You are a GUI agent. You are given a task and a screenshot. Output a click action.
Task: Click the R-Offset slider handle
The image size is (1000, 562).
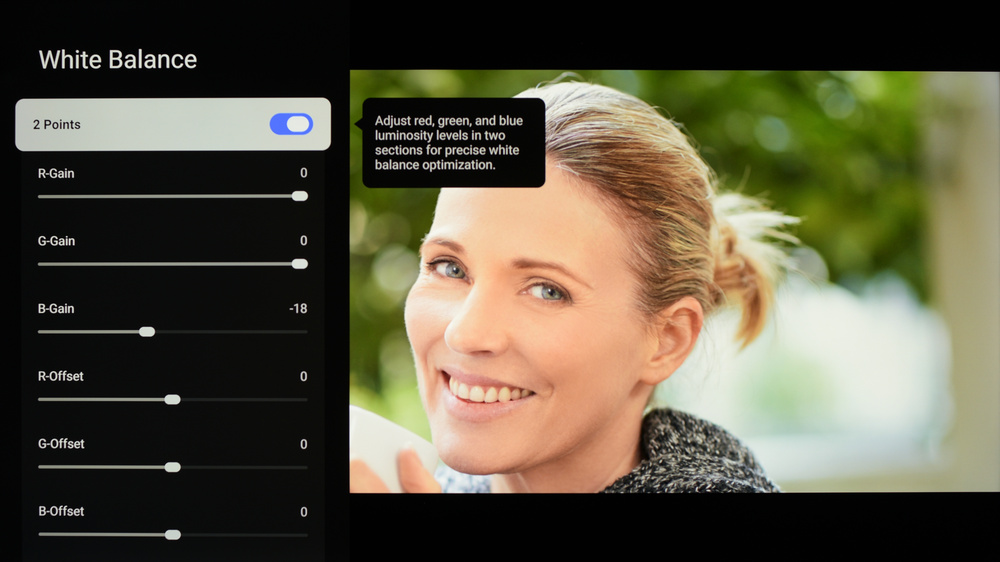(x=172, y=399)
